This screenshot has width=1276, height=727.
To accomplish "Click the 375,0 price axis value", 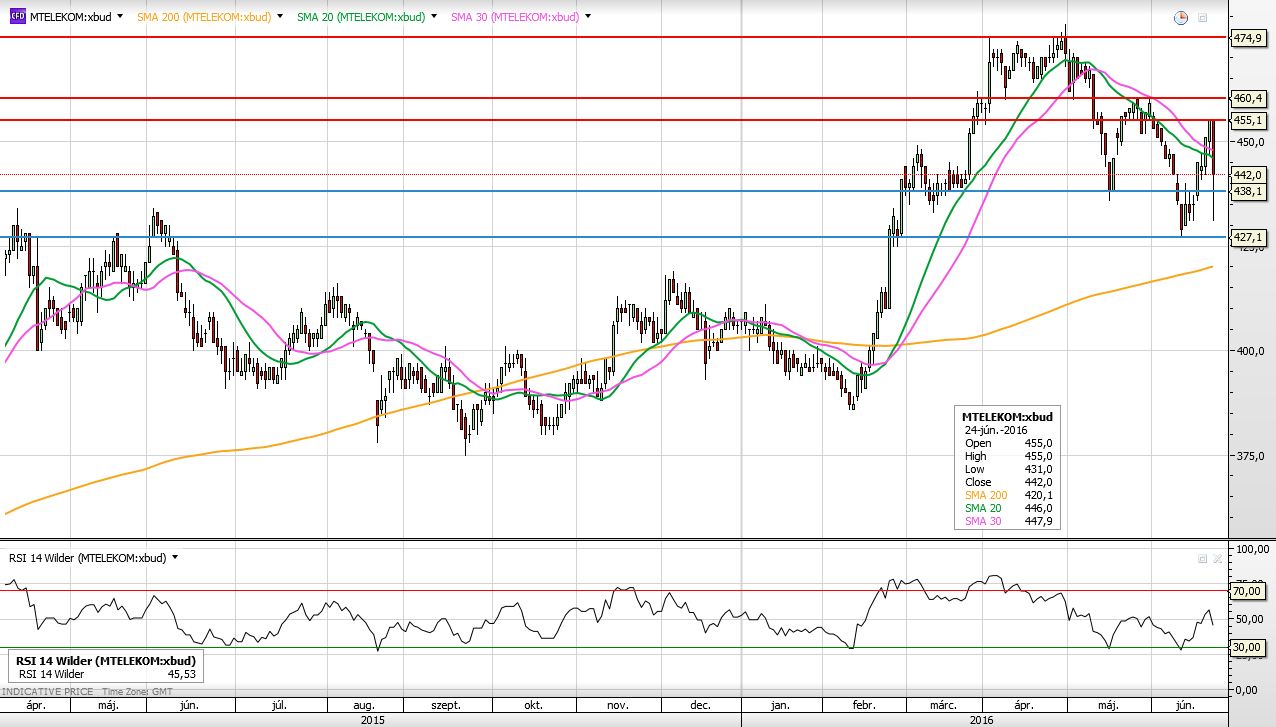I will point(1253,455).
